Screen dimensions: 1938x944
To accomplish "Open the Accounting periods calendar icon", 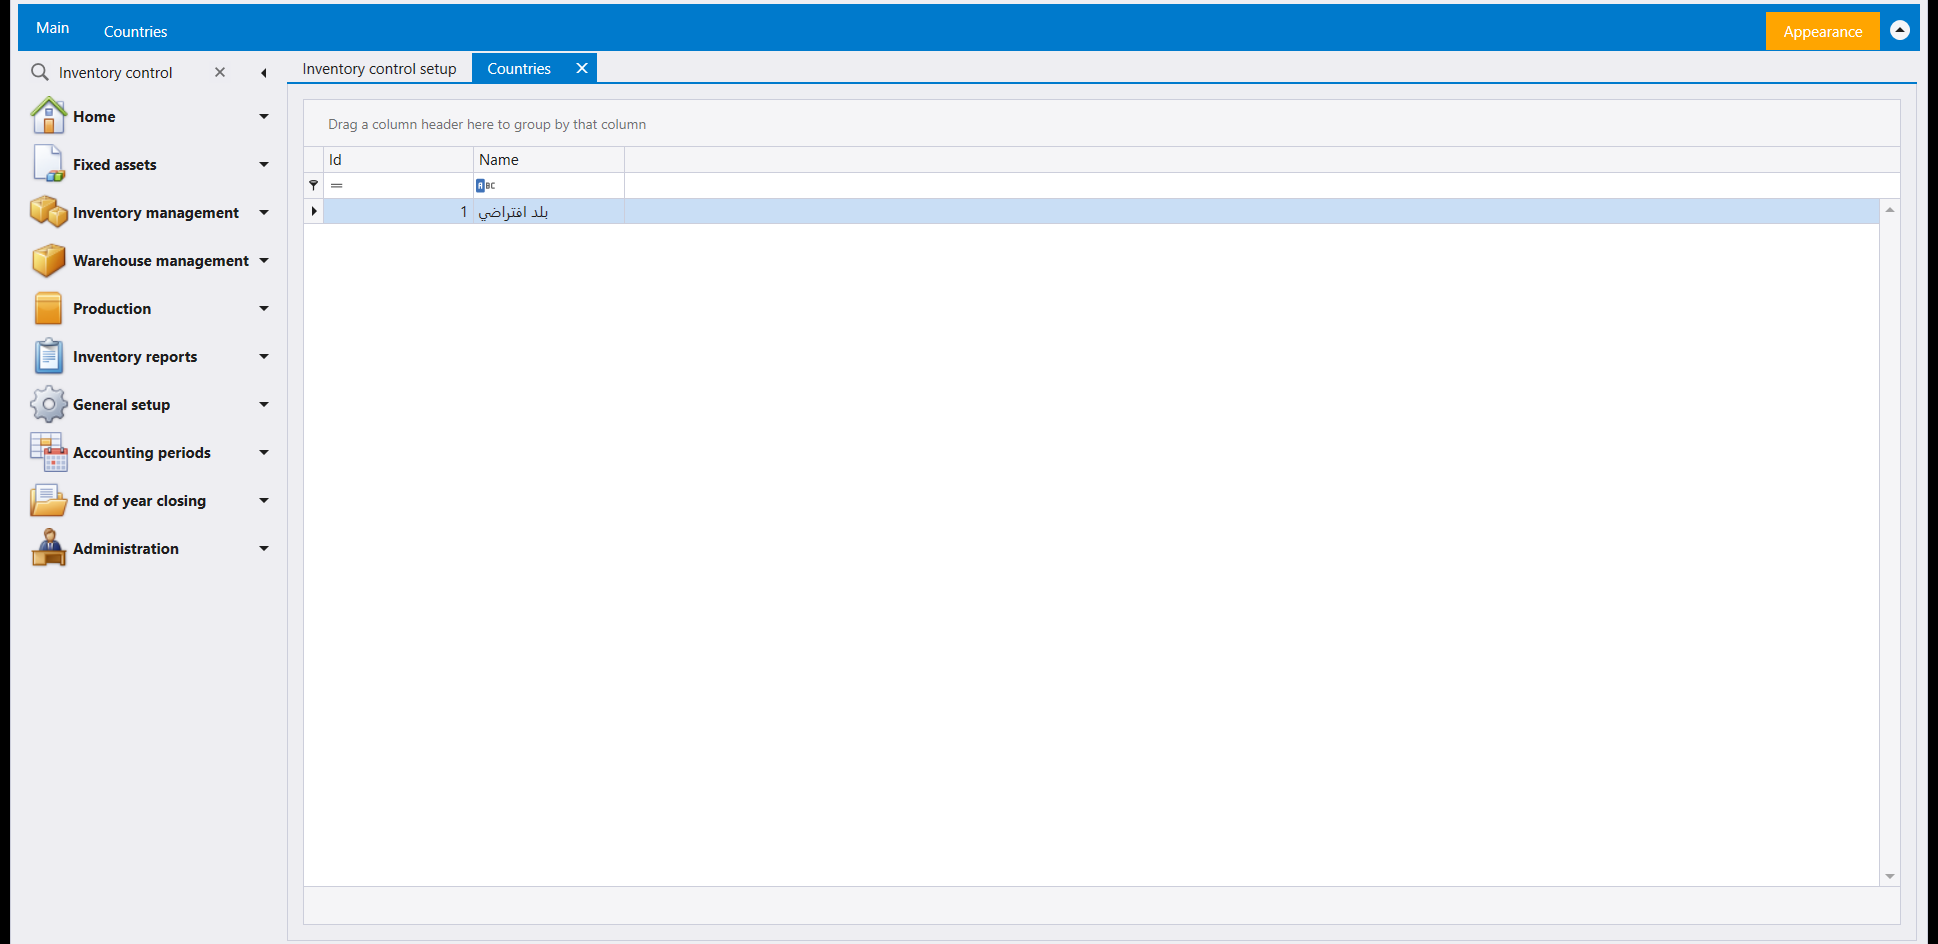I will (48, 452).
